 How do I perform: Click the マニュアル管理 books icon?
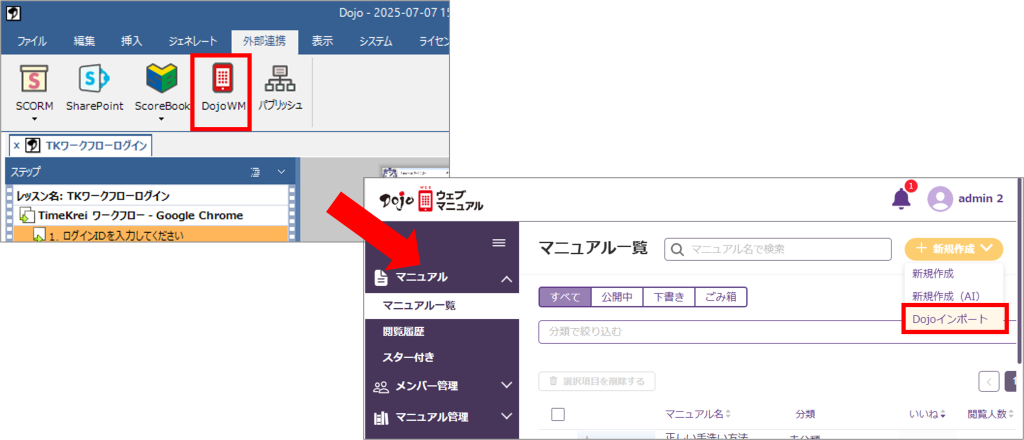click(381, 416)
